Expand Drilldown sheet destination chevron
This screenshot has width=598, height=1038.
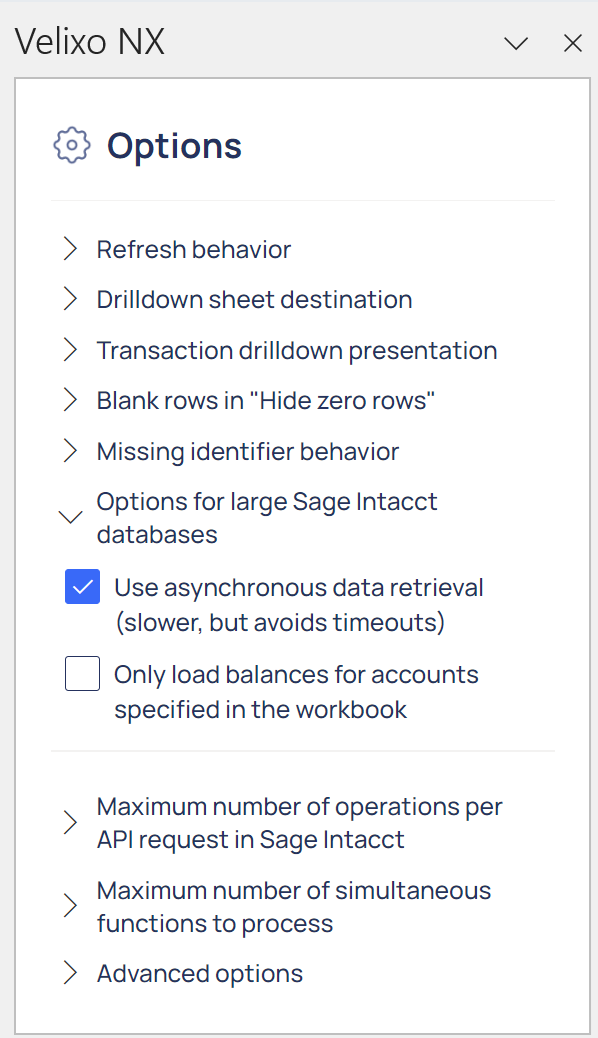(70, 299)
